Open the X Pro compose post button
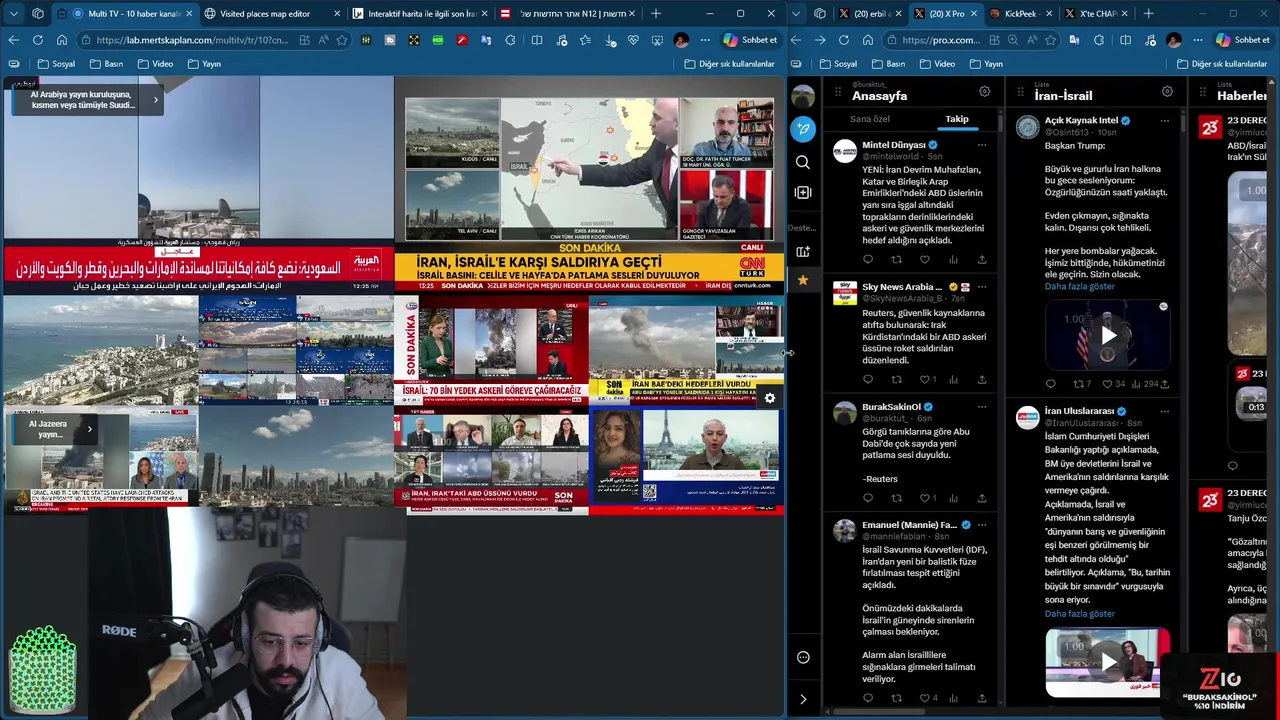Image resolution: width=1280 pixels, height=720 pixels. pos(803,129)
